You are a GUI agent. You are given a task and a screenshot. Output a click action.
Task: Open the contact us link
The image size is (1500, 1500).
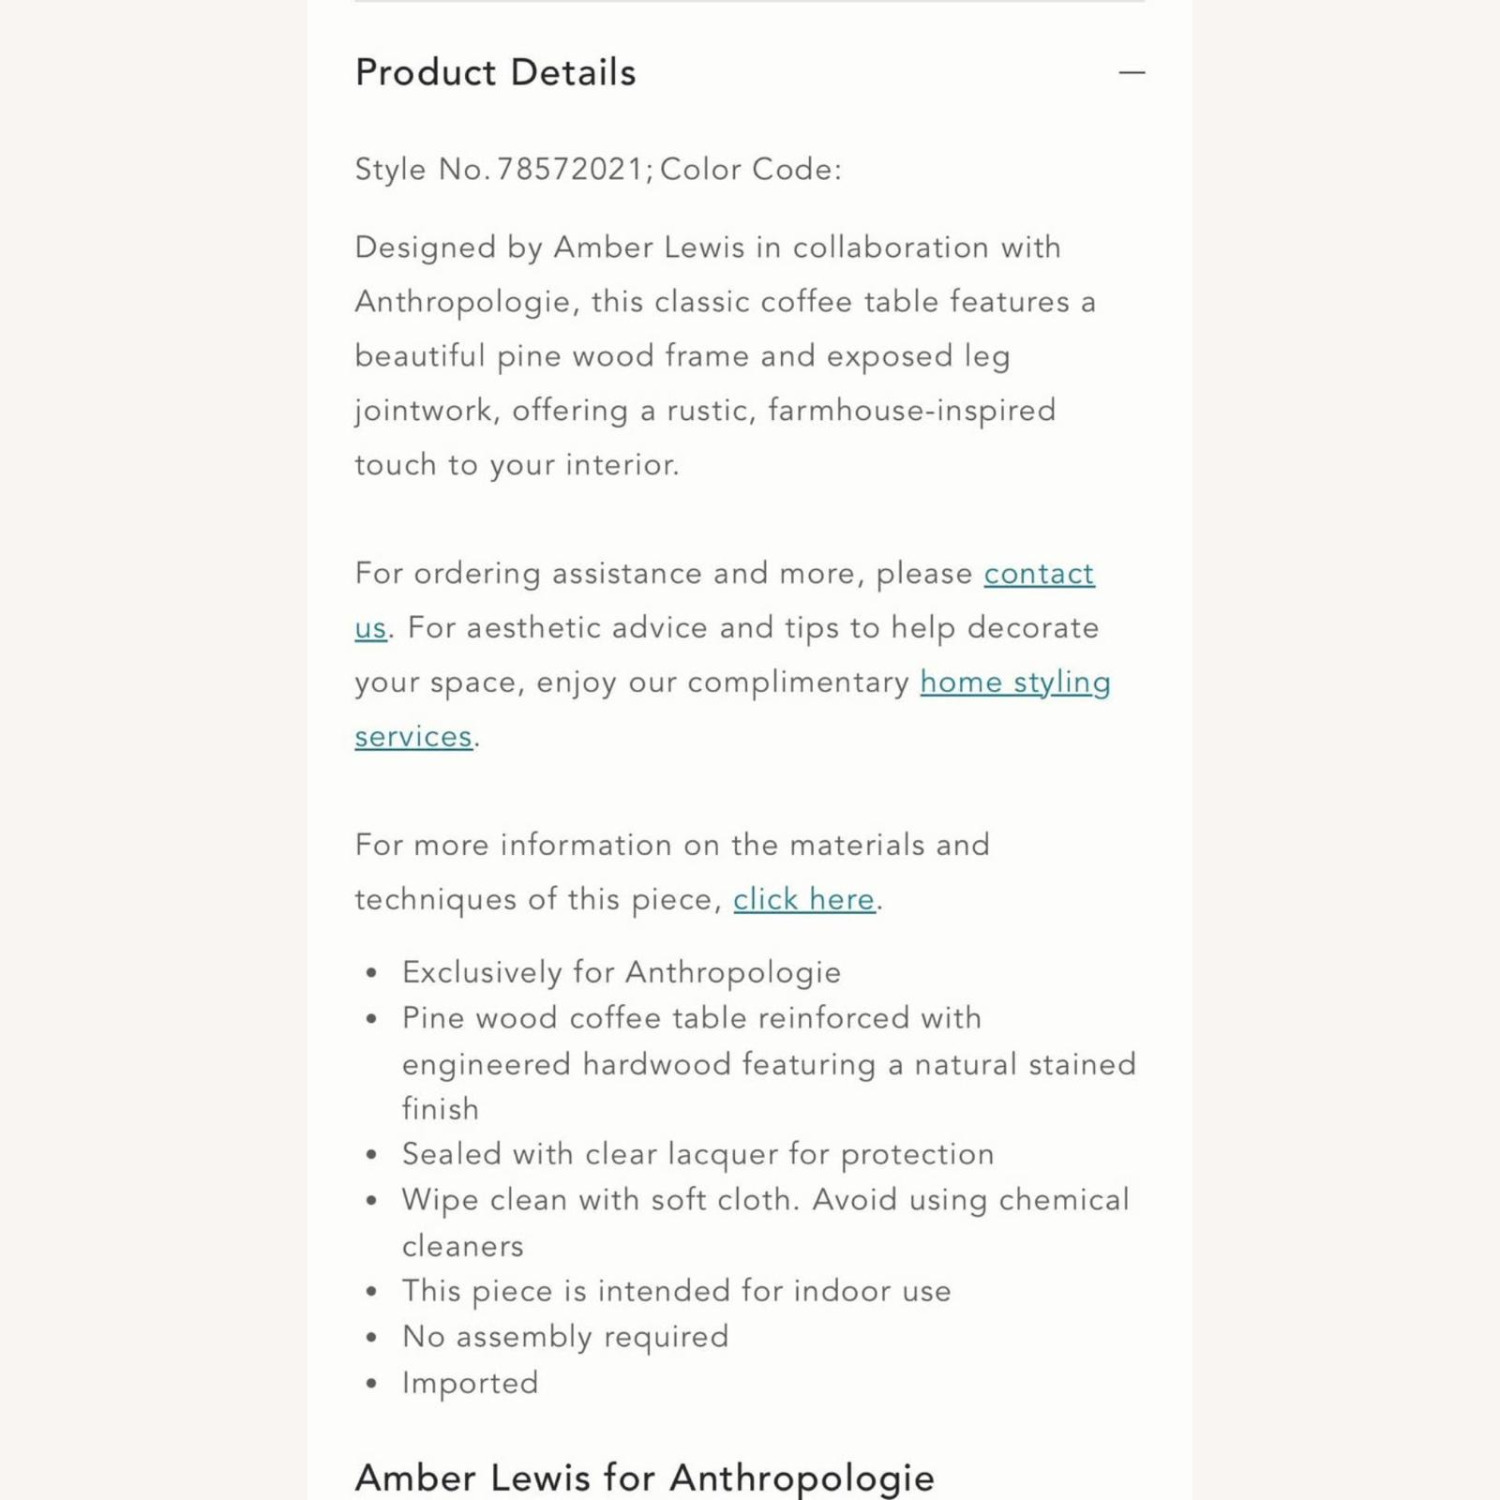coord(1039,574)
